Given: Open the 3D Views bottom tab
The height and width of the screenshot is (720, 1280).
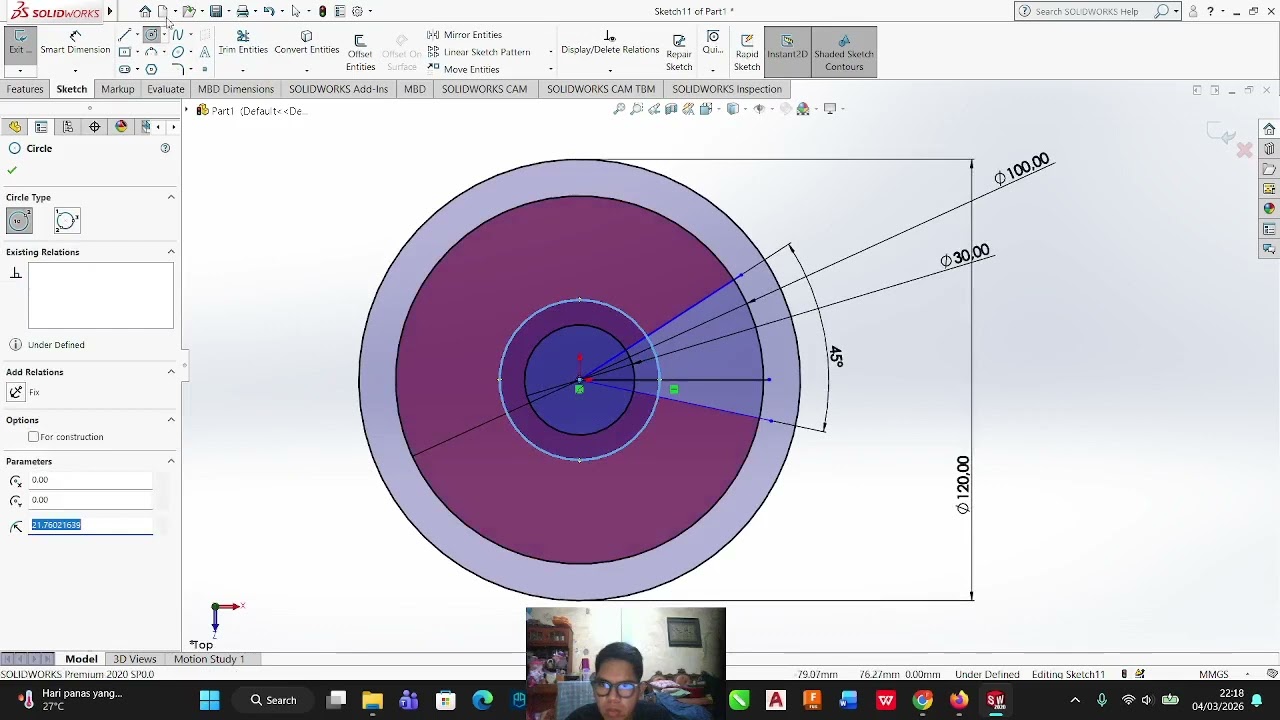Looking at the screenshot, I should 134,659.
